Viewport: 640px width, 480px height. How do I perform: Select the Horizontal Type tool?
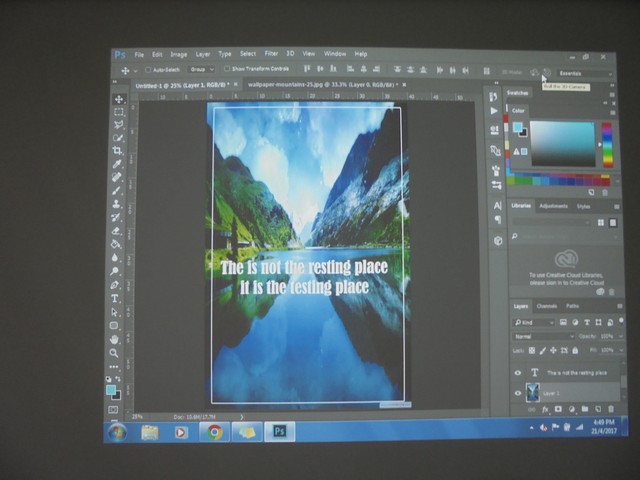[x=115, y=298]
